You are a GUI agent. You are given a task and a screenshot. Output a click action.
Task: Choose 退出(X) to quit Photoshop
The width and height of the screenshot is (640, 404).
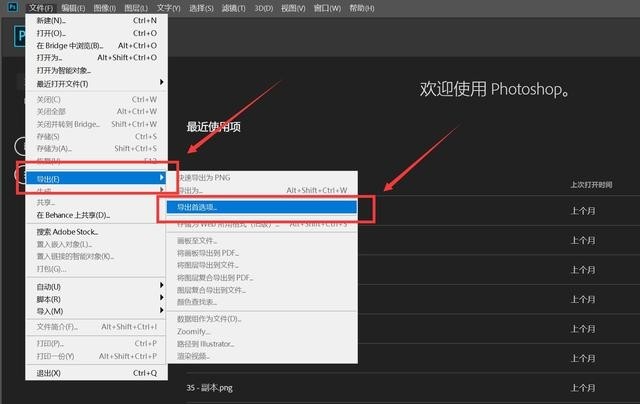point(96,373)
